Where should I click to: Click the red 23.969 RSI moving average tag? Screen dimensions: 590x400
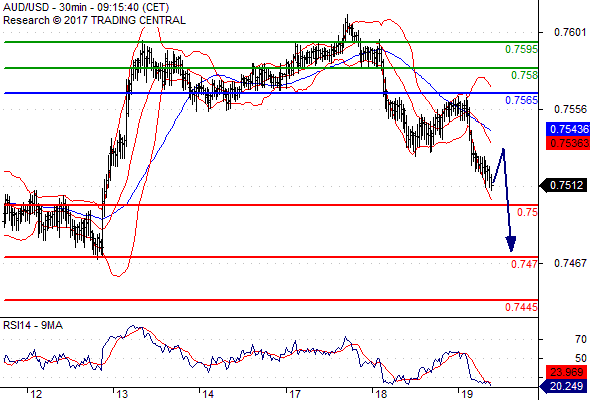pyautogui.click(x=566, y=373)
